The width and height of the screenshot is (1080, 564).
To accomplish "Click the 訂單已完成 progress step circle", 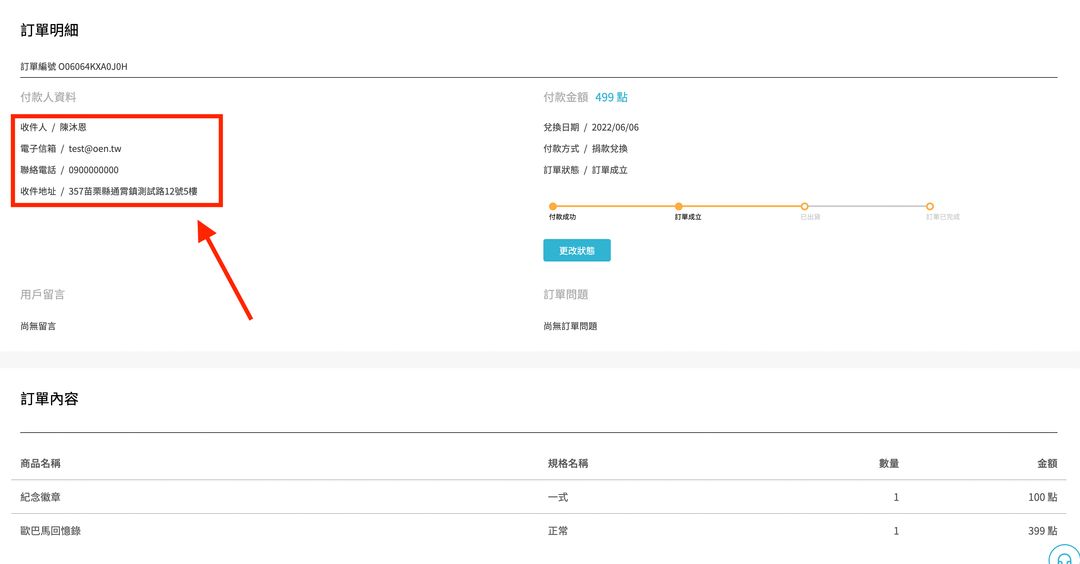I will pyautogui.click(x=929, y=207).
